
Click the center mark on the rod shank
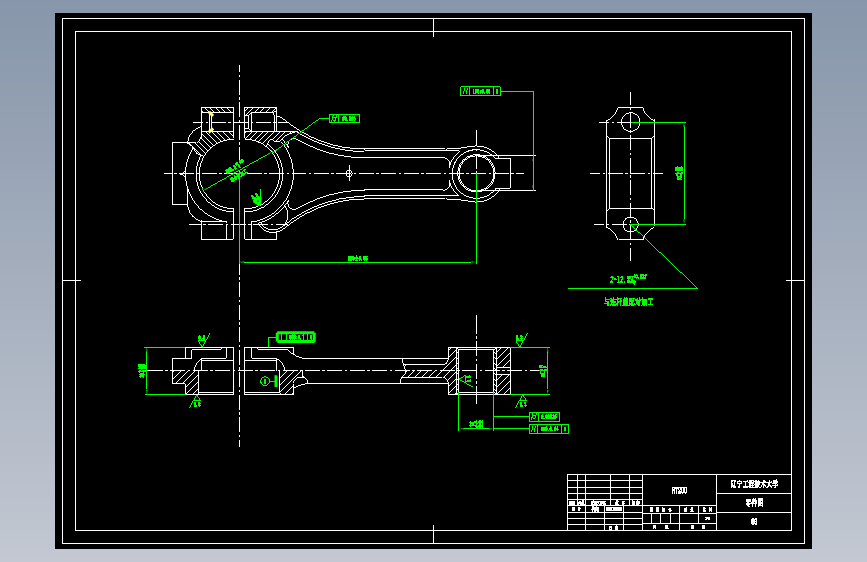349,173
